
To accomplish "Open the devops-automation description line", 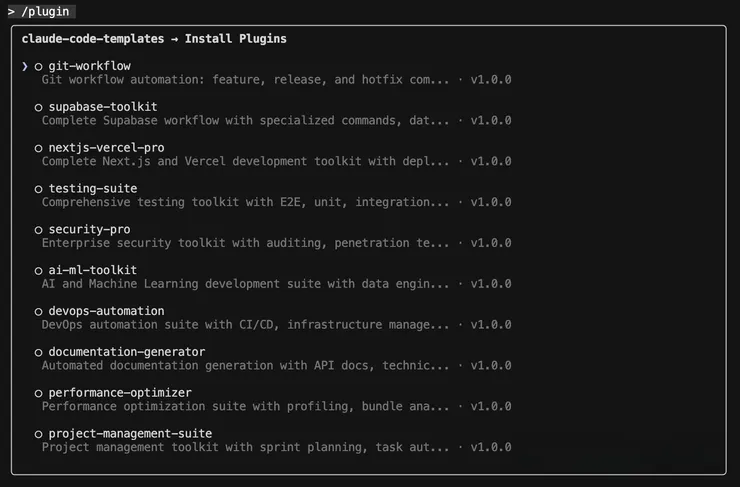I will (x=245, y=325).
